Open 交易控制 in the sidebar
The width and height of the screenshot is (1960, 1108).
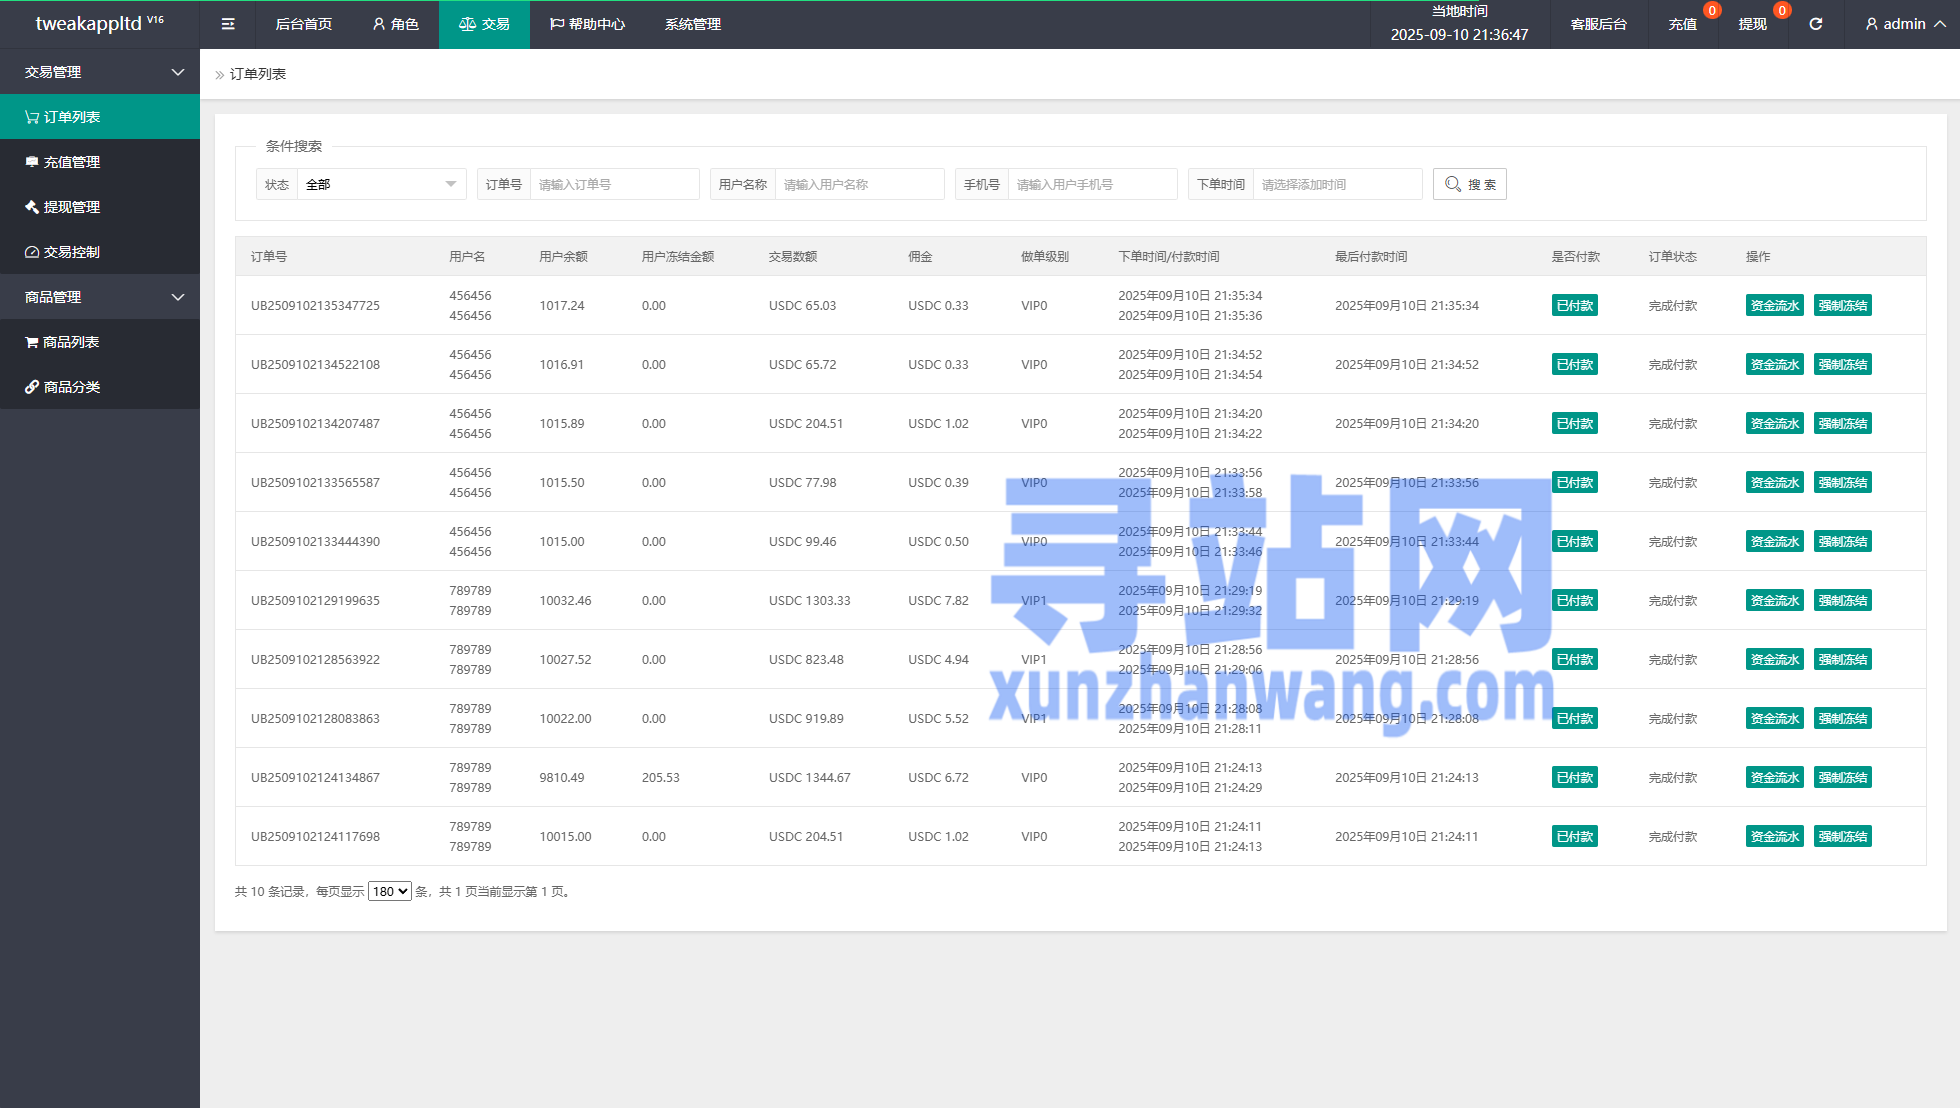(71, 252)
